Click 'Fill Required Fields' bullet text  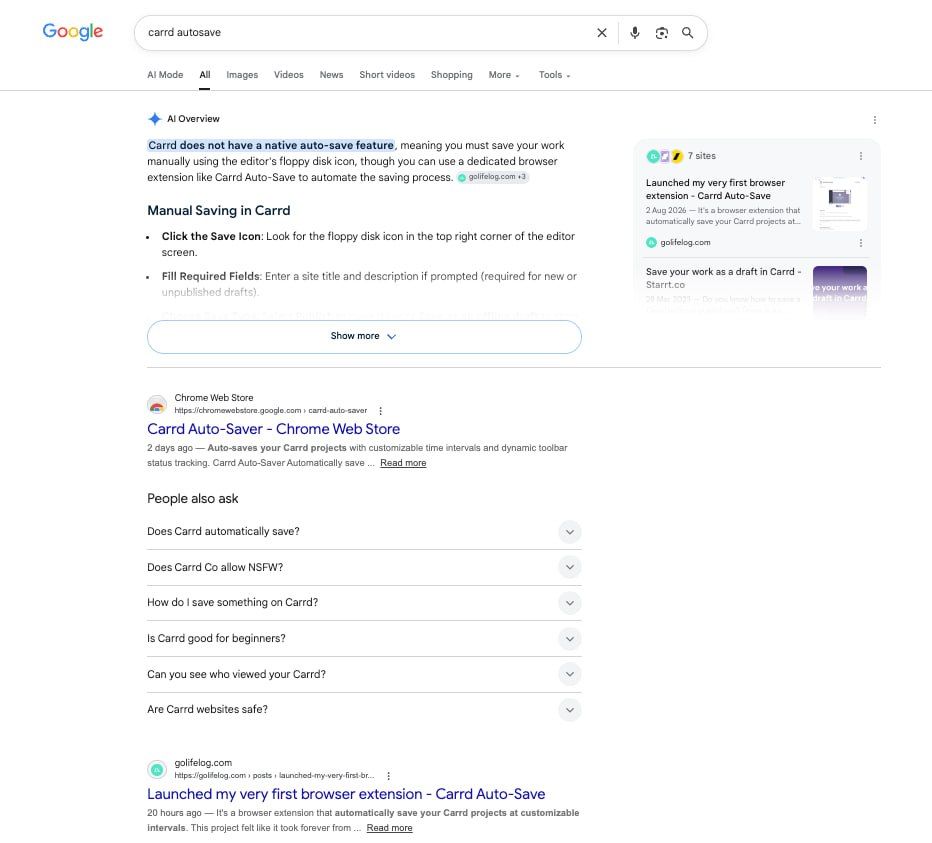(x=210, y=276)
